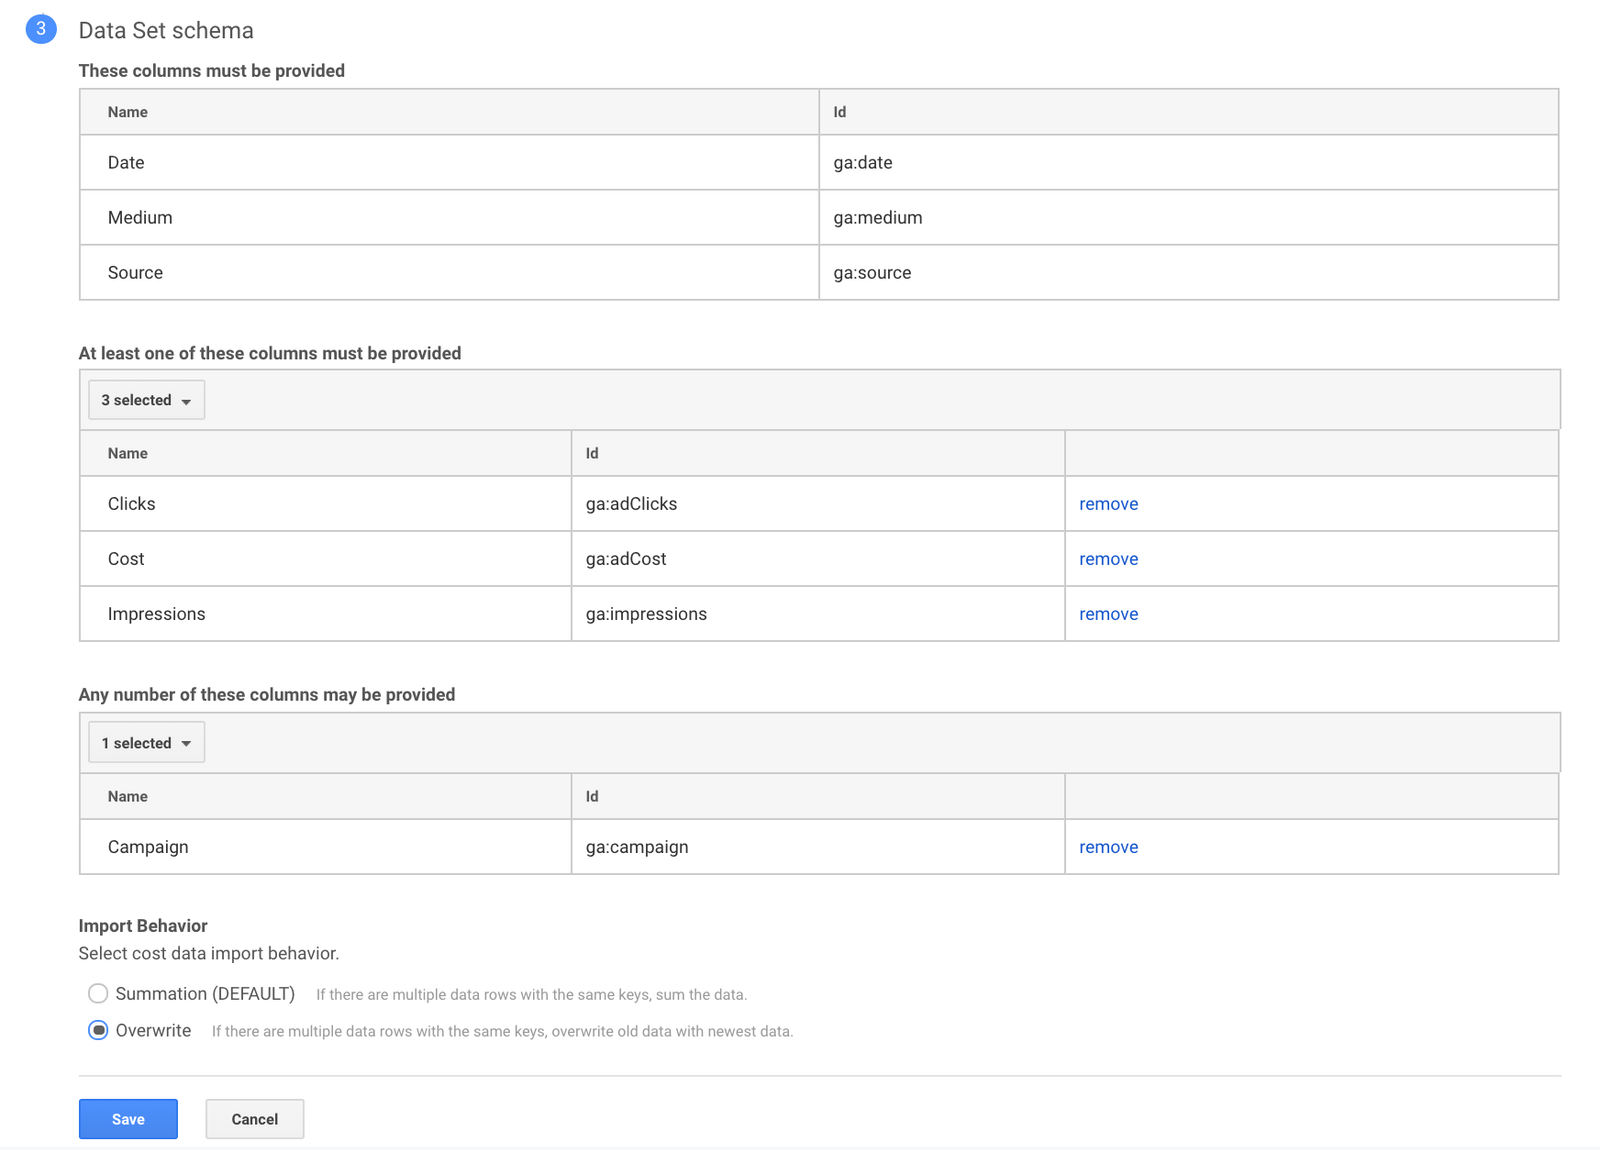Viewport: 1600px width, 1150px height.
Task: Select the Summation (DEFAULT) radio button
Action: [x=98, y=993]
